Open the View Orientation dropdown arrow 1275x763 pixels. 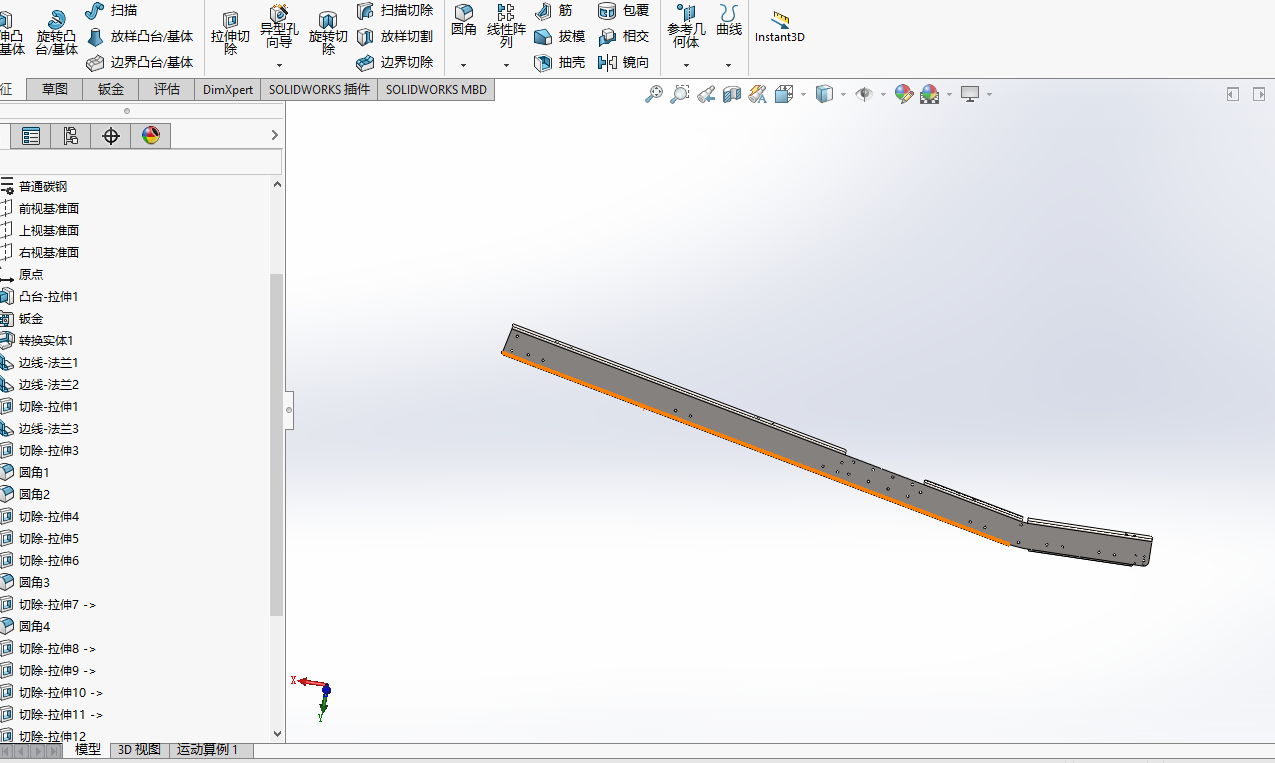[x=803, y=95]
